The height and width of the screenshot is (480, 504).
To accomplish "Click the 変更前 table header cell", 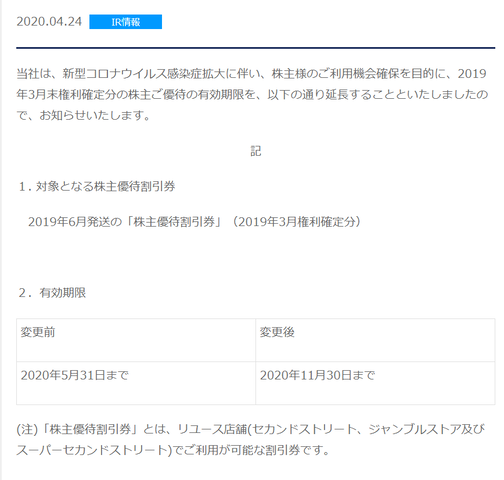I will tap(136, 340).
